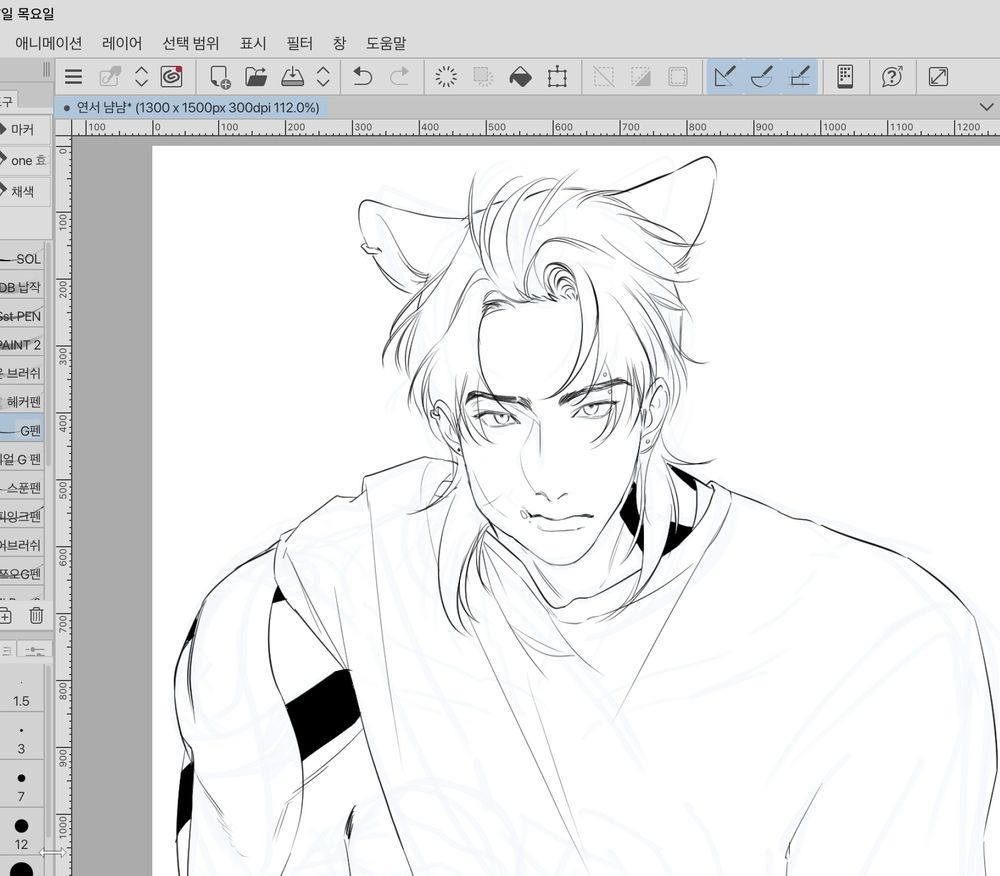
Task: Click Clear outside selection icon
Action: tap(483, 77)
